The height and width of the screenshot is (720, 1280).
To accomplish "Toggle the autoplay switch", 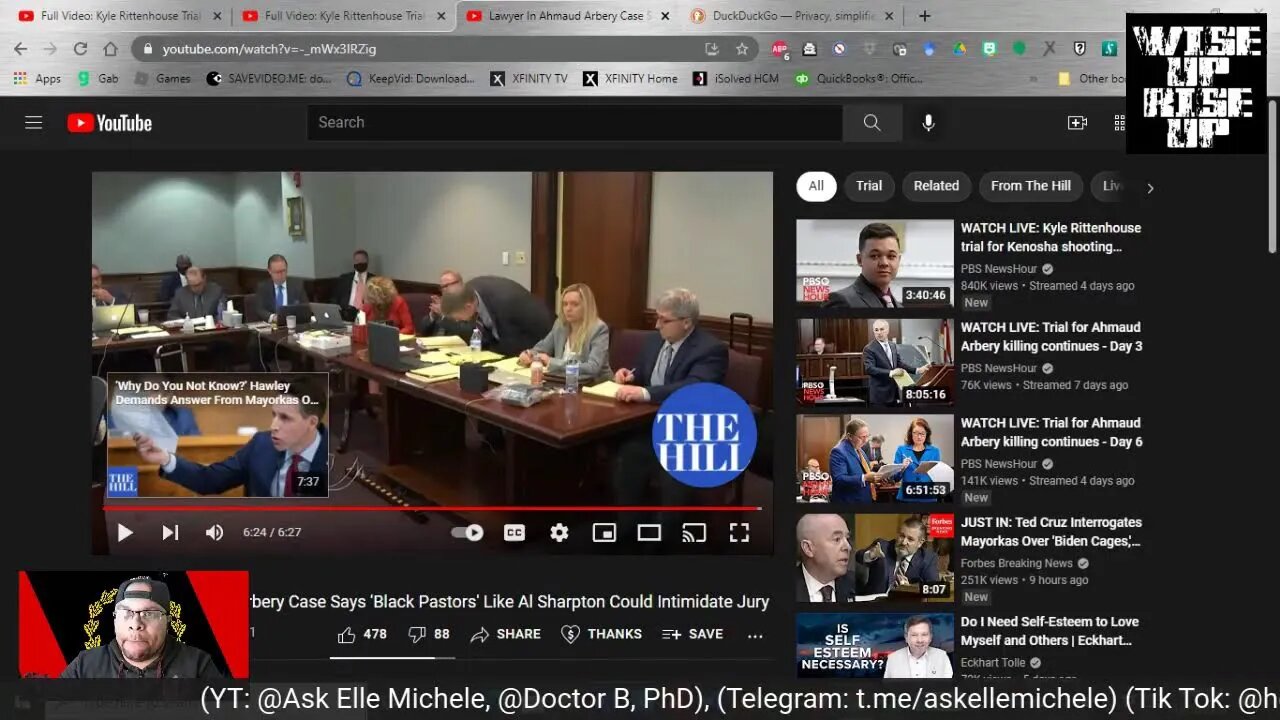I will pyautogui.click(x=467, y=533).
